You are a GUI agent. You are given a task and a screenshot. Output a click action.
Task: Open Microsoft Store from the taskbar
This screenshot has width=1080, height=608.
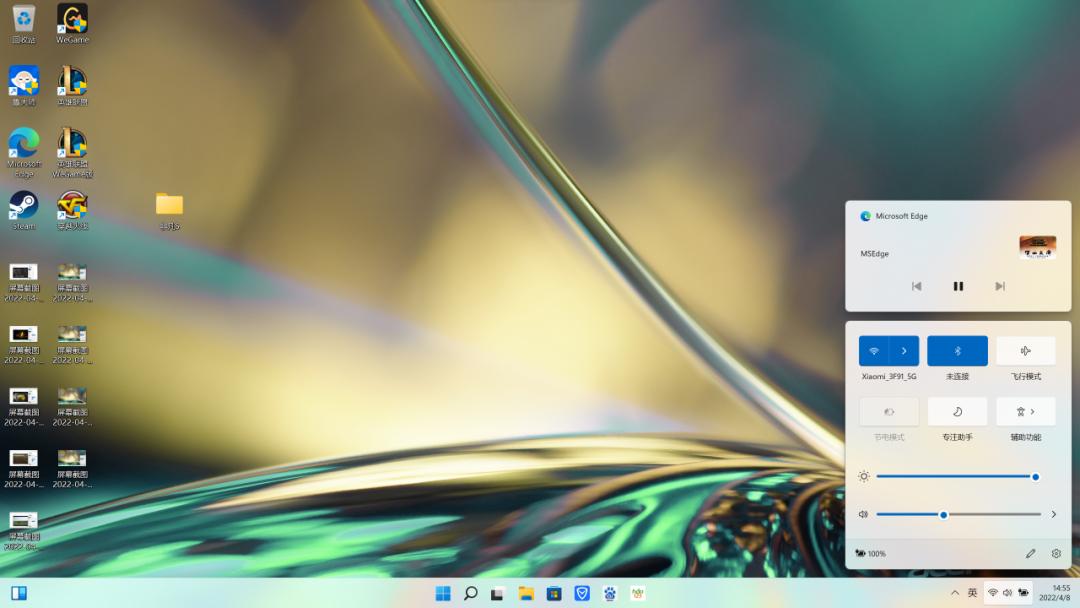[x=554, y=593]
